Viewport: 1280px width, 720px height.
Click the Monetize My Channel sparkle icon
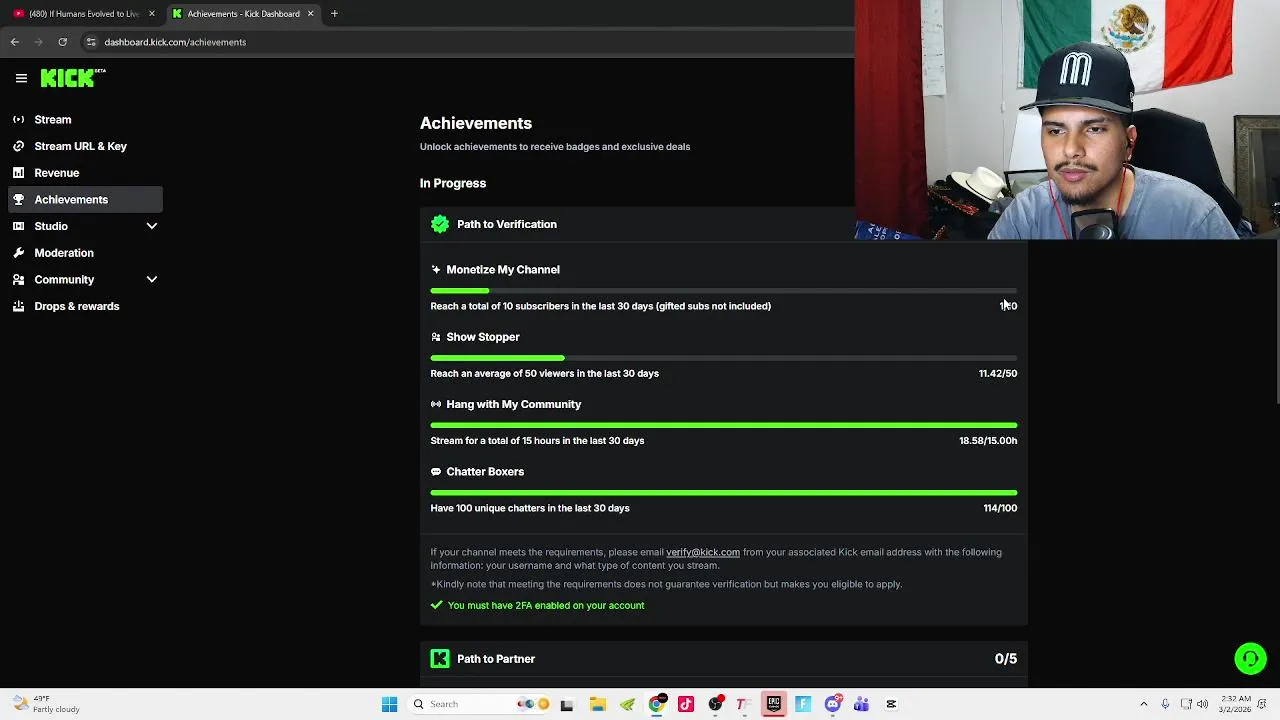pyautogui.click(x=436, y=269)
